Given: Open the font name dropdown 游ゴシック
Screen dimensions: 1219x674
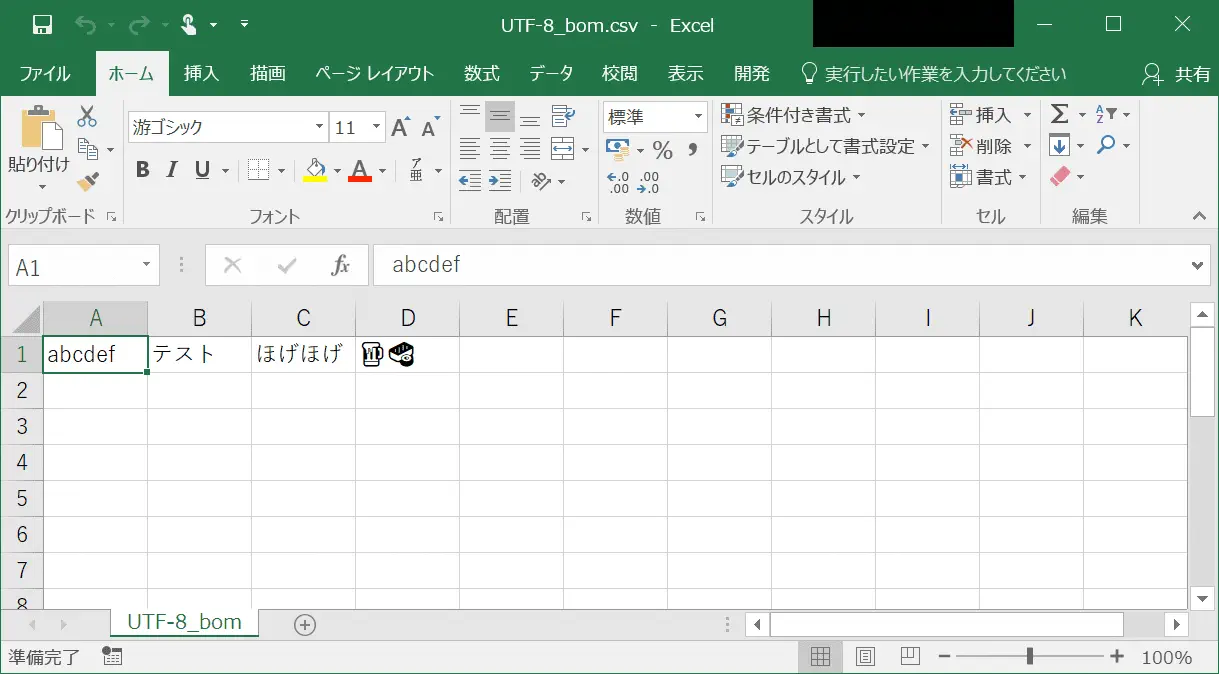Looking at the screenshot, I should click(x=319, y=128).
